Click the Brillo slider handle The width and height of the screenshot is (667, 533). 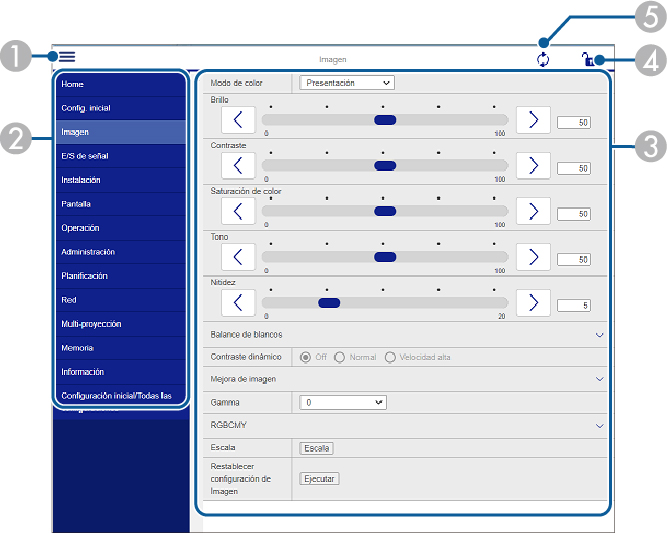(x=384, y=119)
